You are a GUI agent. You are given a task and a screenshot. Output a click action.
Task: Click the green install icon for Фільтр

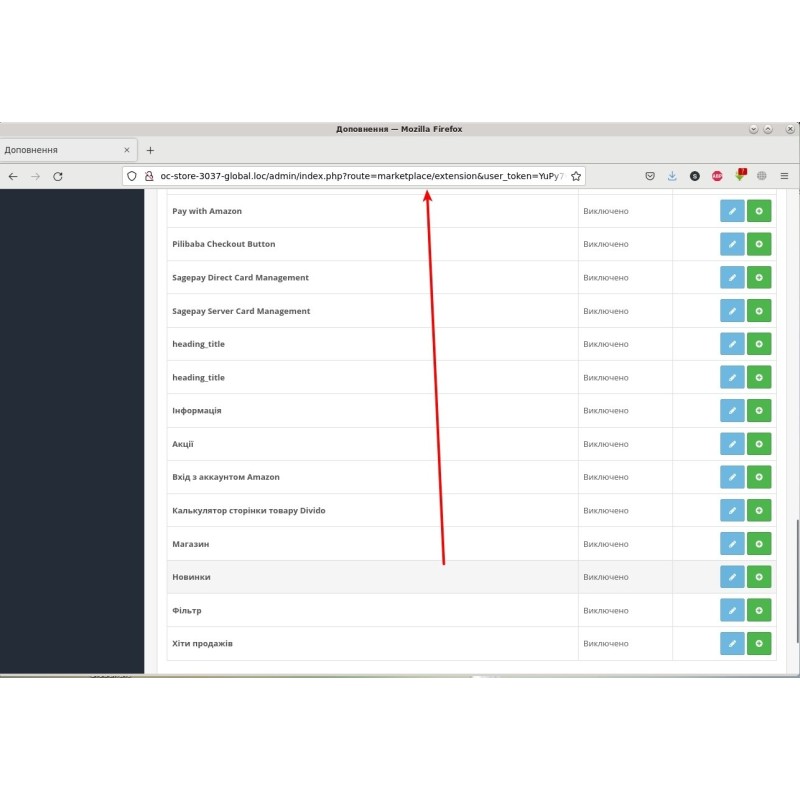point(759,610)
